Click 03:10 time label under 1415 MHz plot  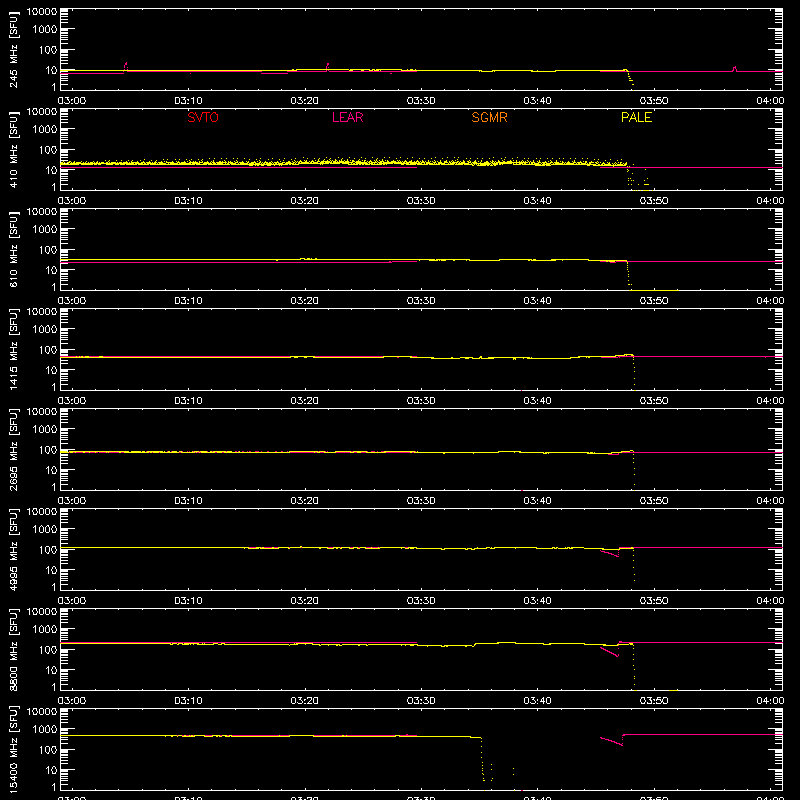click(188, 401)
